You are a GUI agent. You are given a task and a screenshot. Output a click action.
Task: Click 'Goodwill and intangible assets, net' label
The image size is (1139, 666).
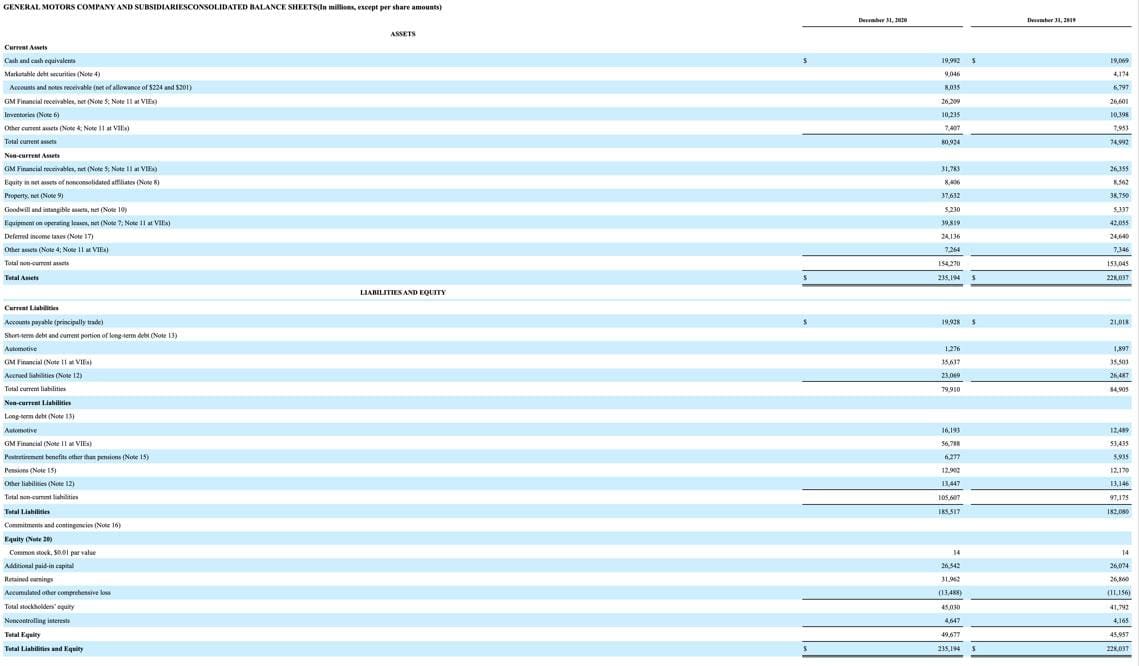tap(65, 209)
